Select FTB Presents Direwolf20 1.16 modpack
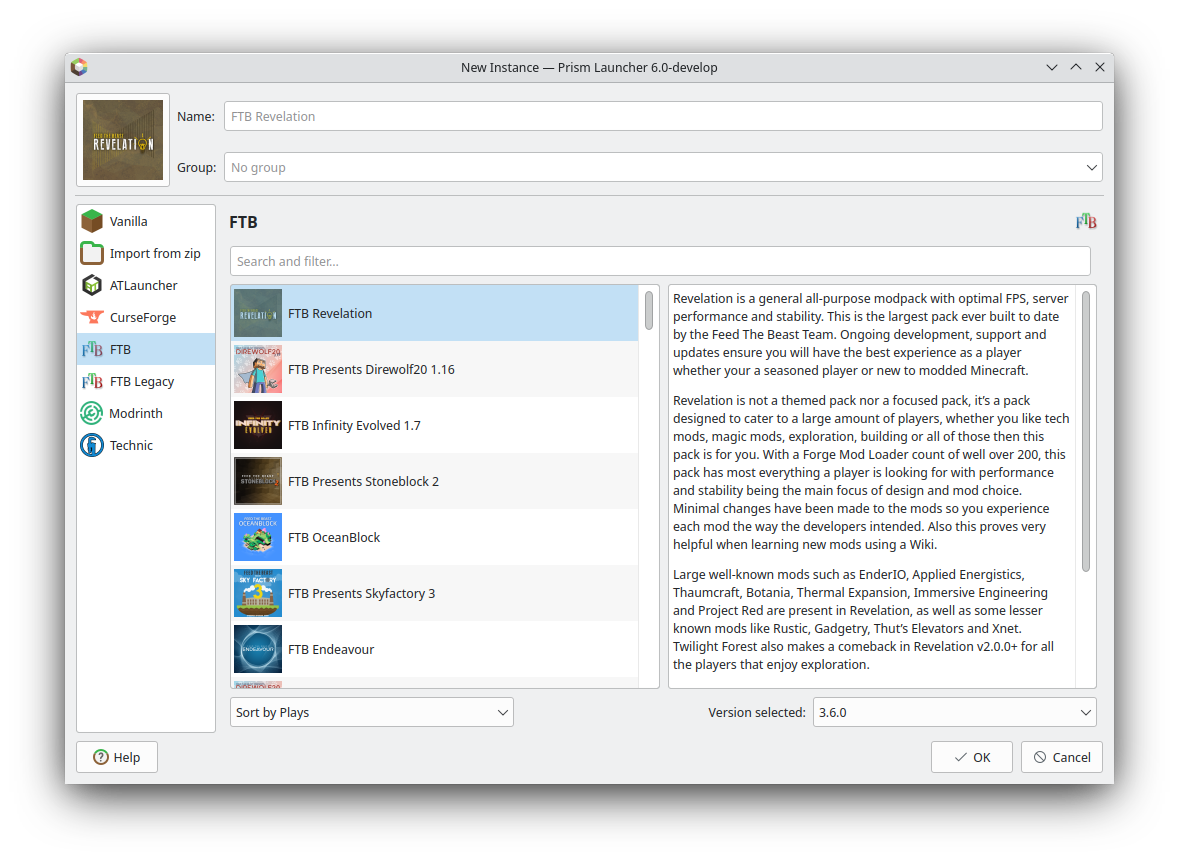This screenshot has height=861, width=1179. (435, 369)
